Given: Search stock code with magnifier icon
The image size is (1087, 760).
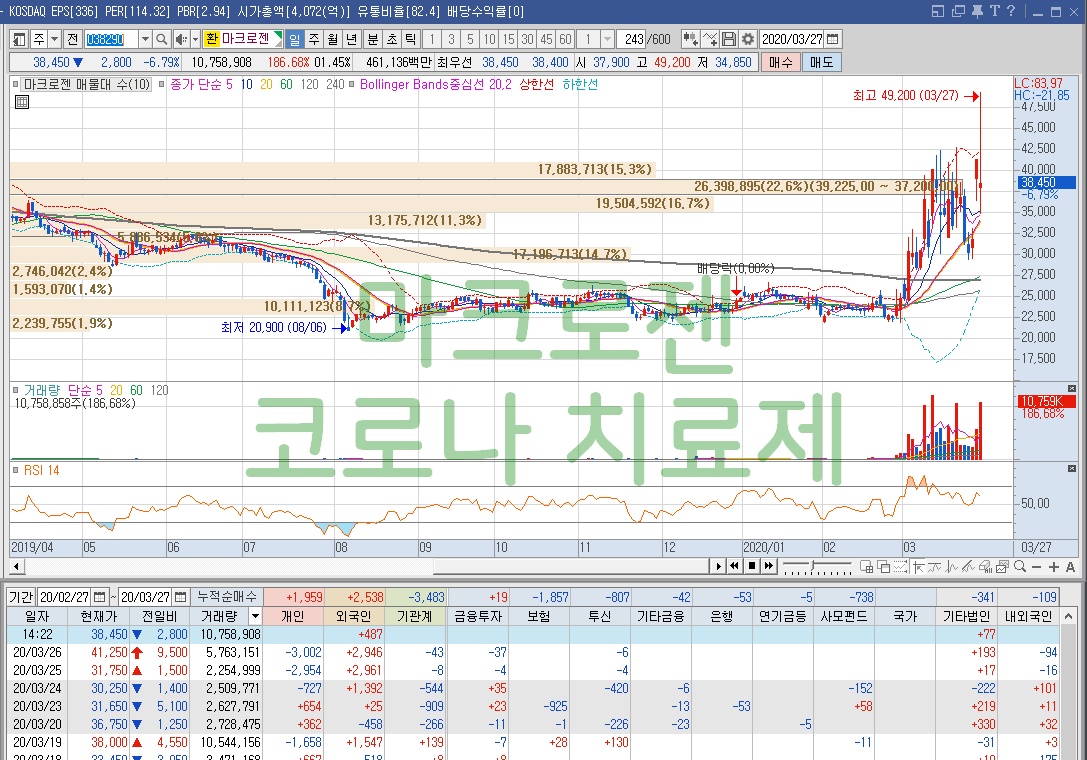Looking at the screenshot, I should coord(162,40).
